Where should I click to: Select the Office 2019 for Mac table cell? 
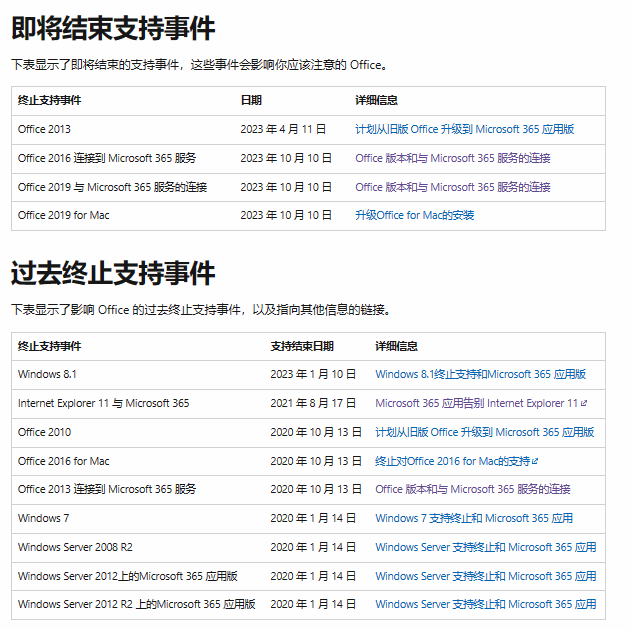64,215
